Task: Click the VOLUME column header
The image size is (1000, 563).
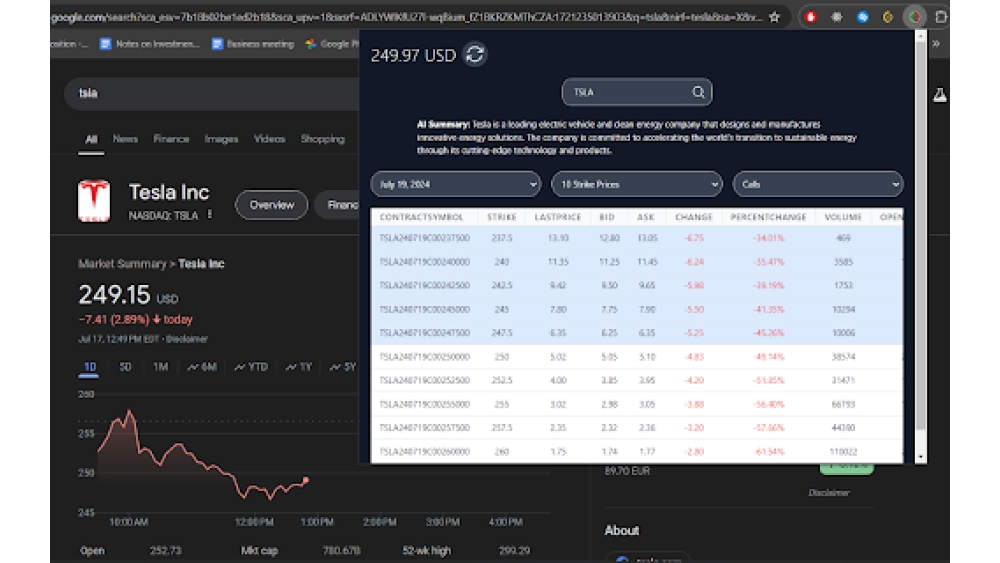Action: [843, 217]
